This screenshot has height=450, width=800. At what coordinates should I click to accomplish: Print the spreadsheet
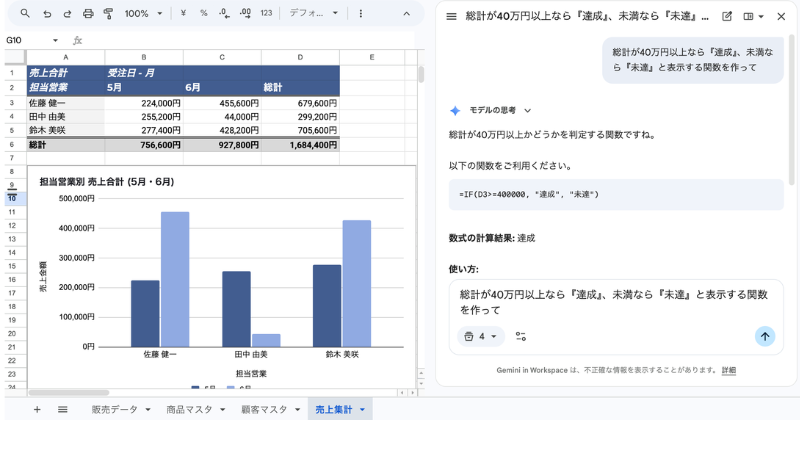[x=88, y=14]
